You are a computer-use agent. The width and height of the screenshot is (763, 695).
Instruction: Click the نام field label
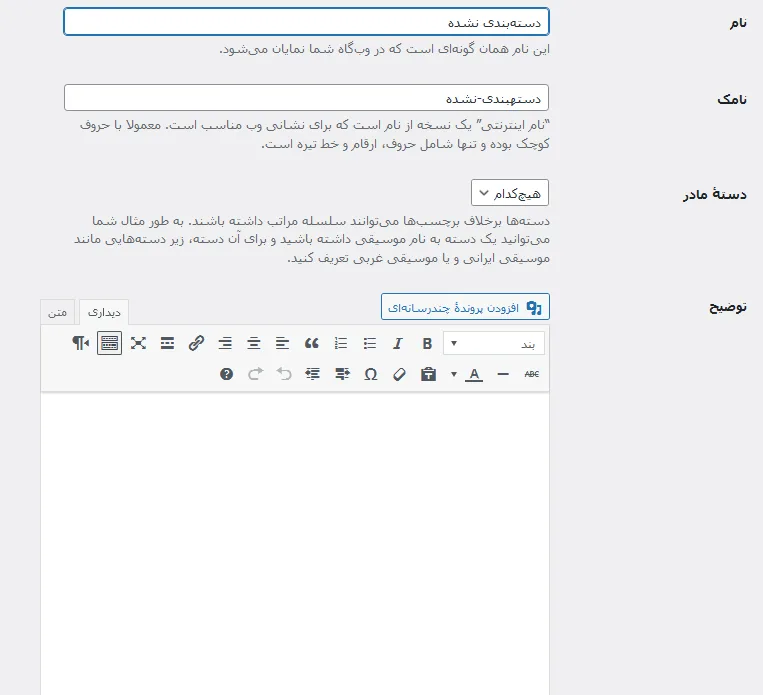[x=738, y=23]
